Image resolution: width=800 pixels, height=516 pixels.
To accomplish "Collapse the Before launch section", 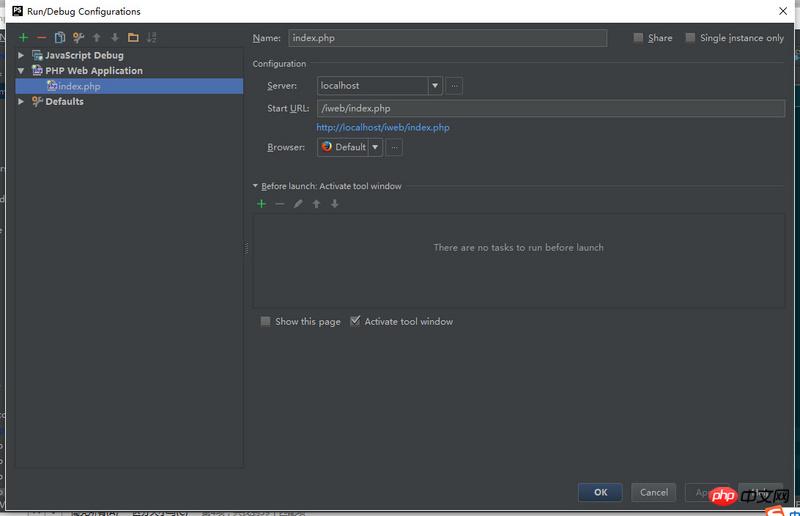I will (256, 186).
